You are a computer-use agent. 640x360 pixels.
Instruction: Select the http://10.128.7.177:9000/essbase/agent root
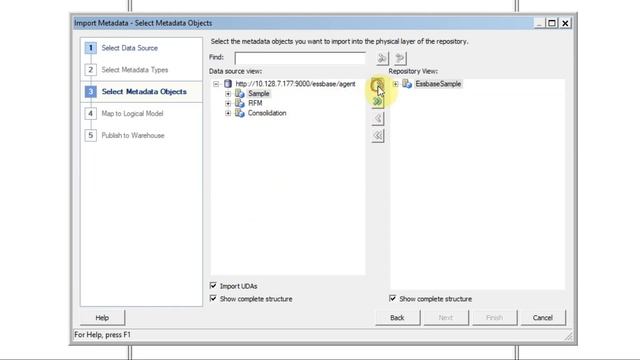pyautogui.click(x=295, y=84)
